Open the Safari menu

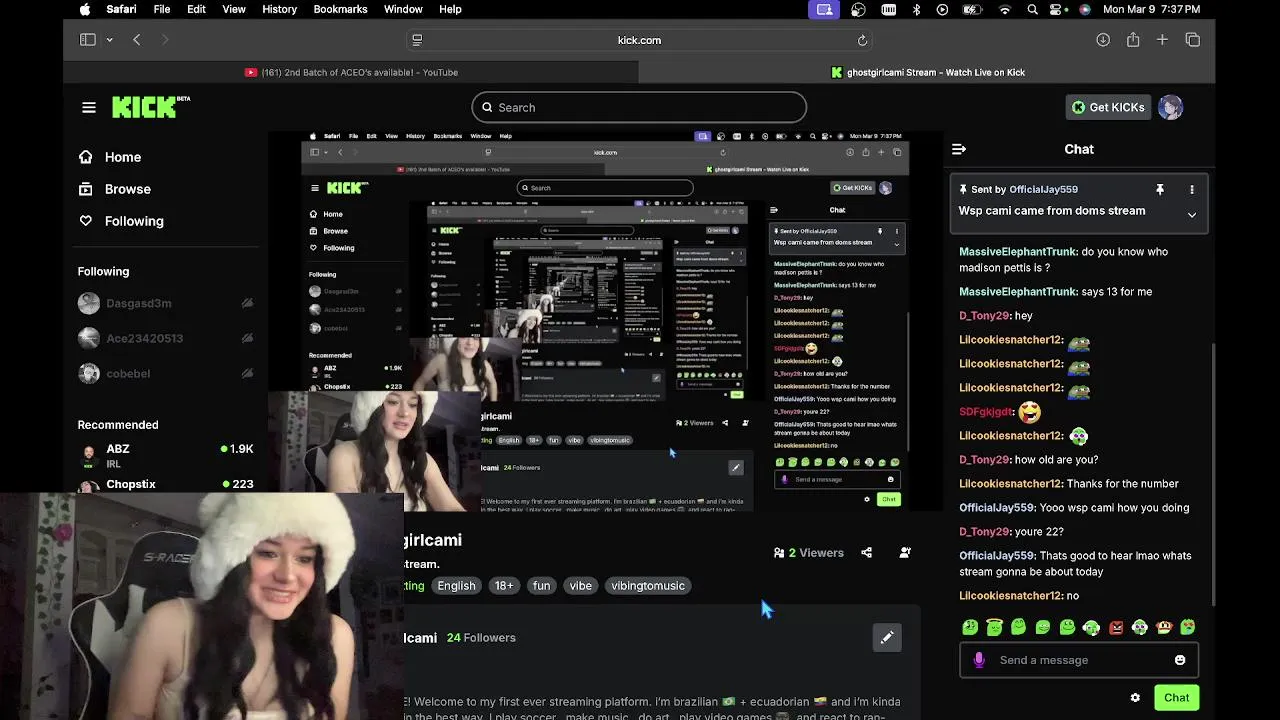[x=121, y=9]
